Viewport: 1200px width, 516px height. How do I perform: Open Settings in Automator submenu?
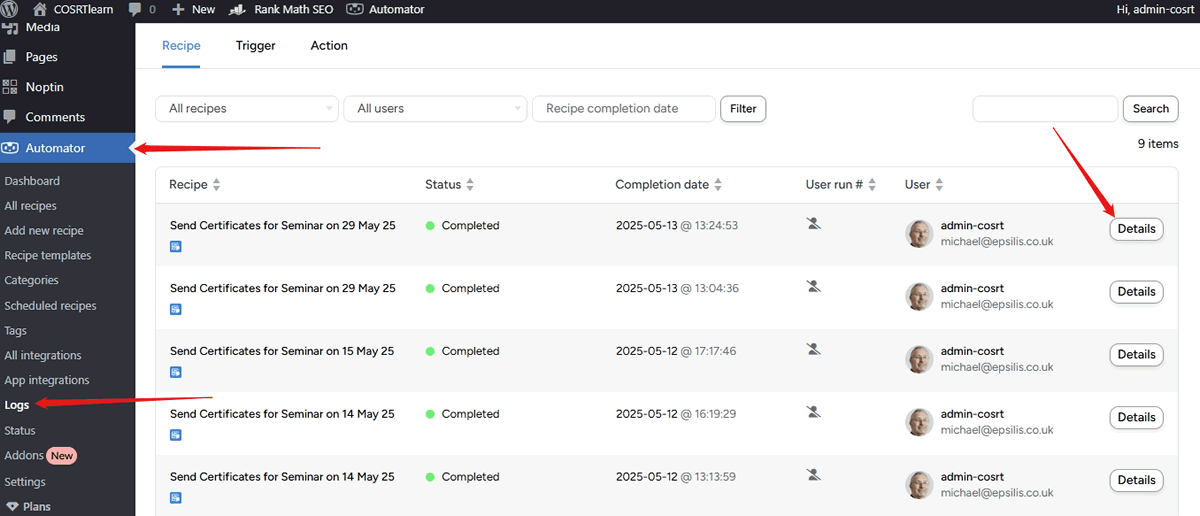click(25, 482)
